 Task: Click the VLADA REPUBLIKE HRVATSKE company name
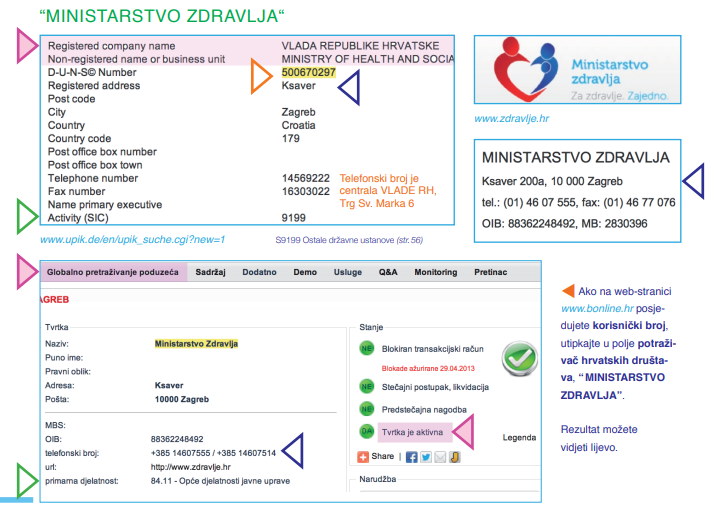tap(360, 46)
